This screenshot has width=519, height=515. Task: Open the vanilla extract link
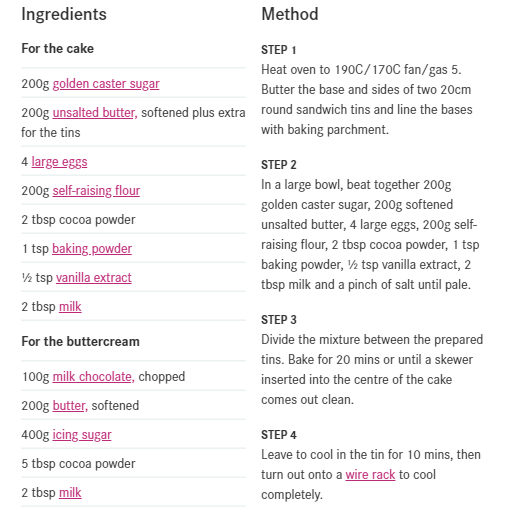(94, 278)
